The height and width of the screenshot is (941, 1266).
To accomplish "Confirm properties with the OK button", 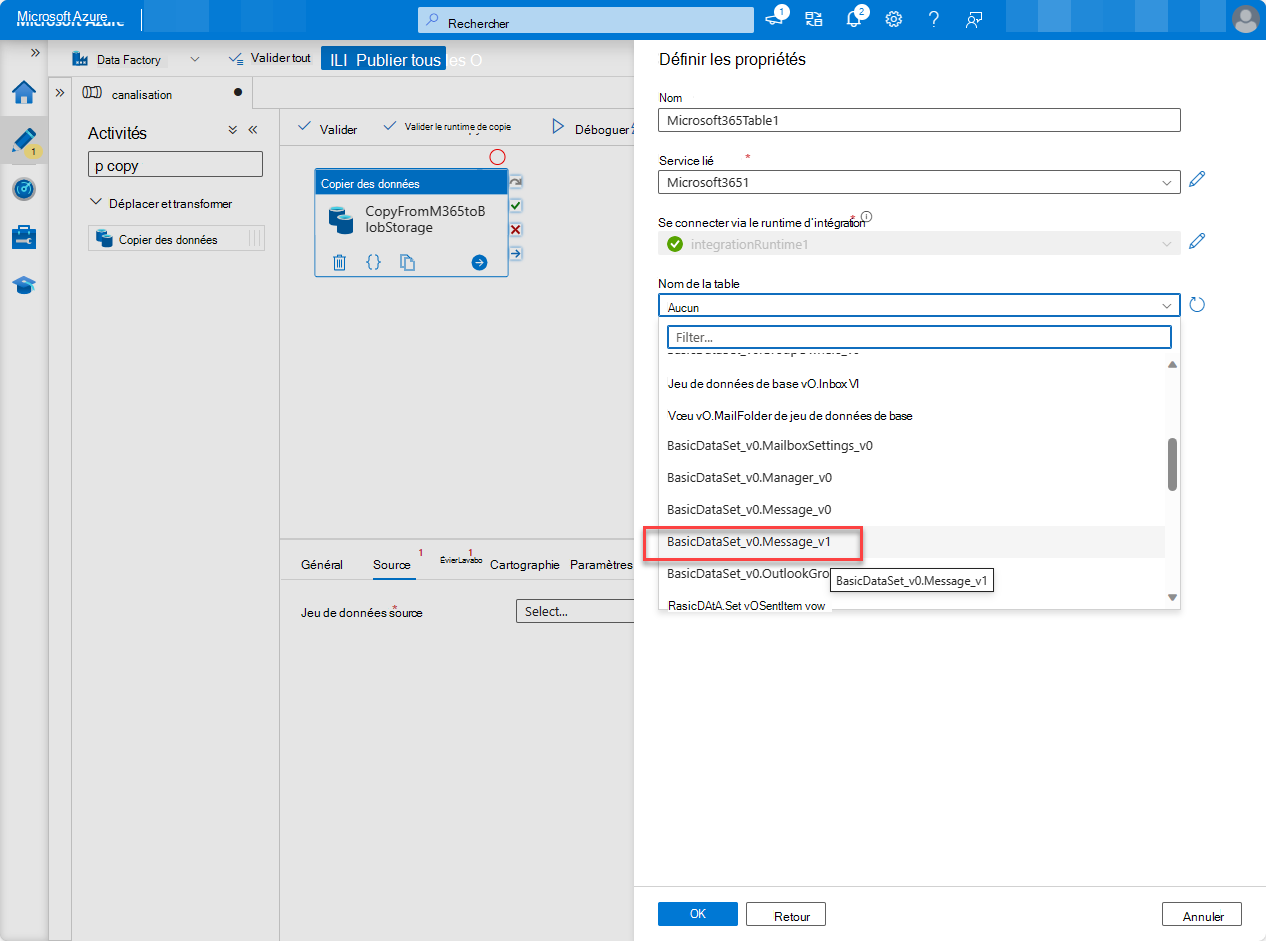I will point(697,913).
